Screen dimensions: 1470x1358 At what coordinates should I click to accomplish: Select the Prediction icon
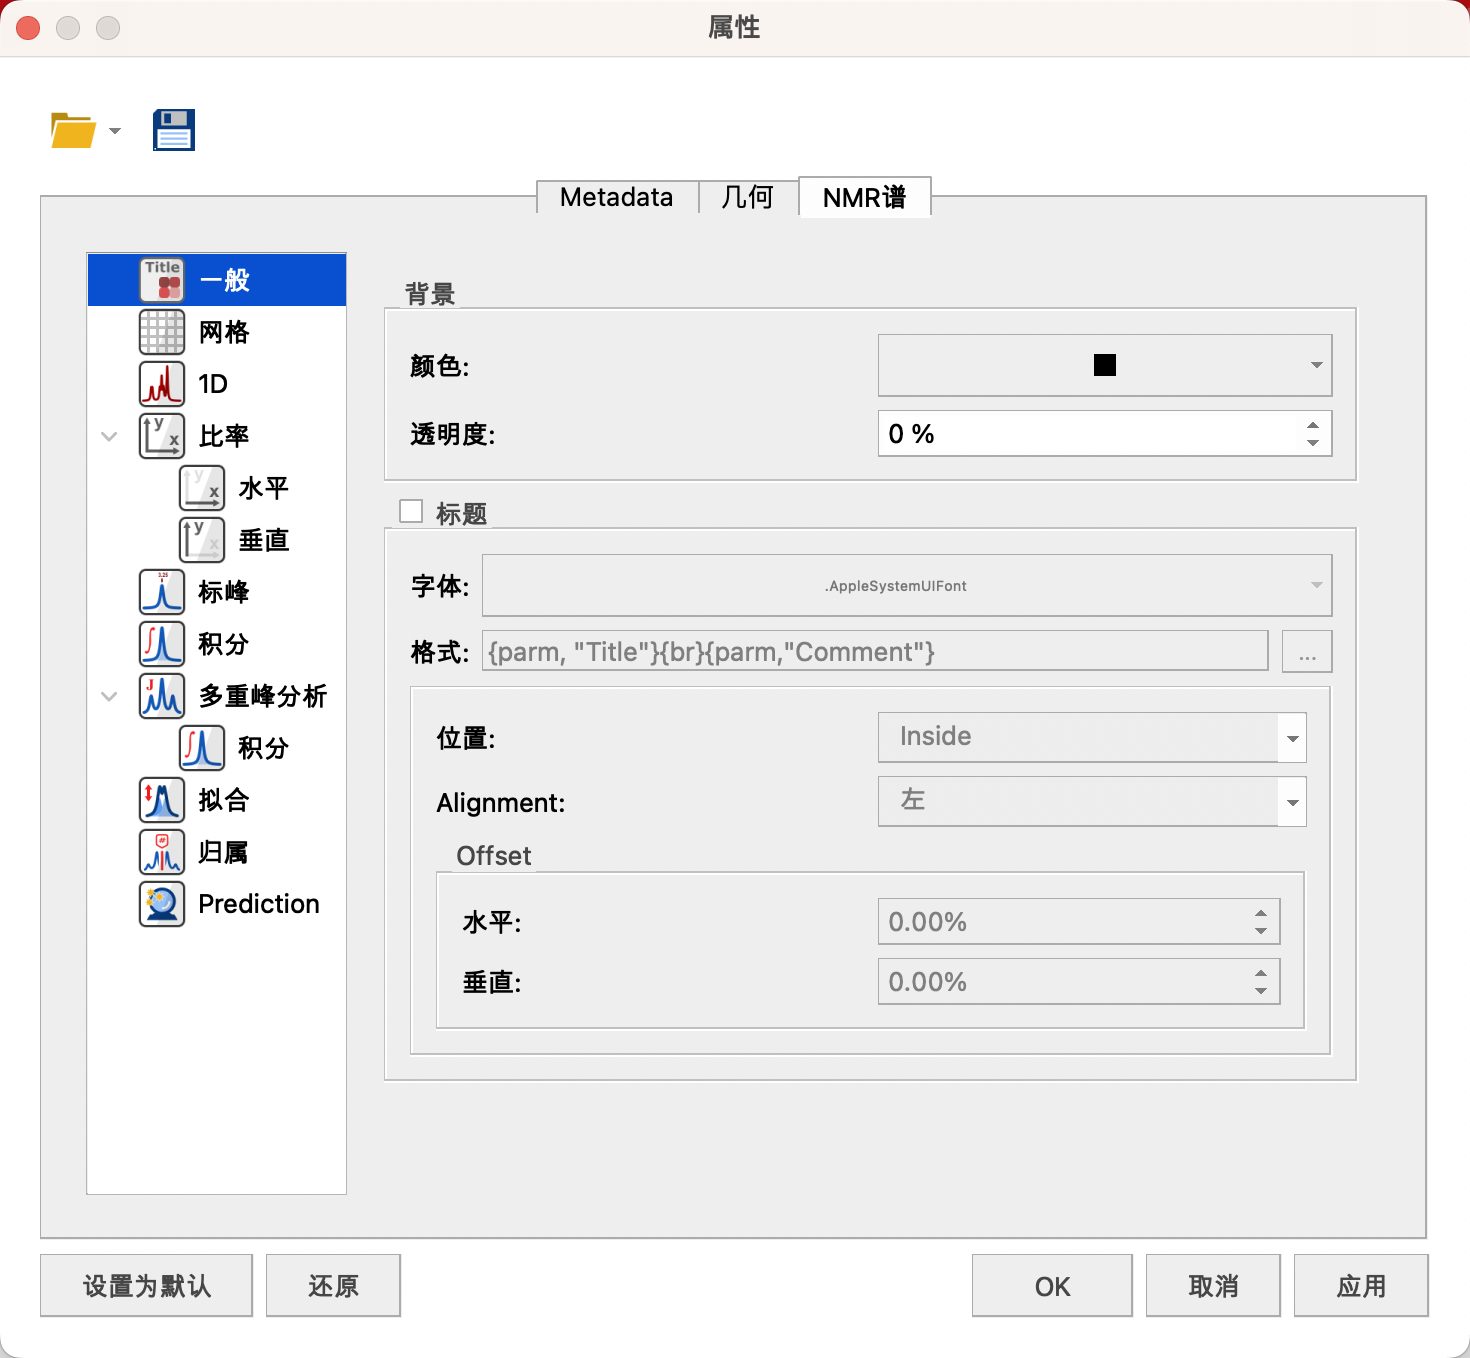coord(162,904)
